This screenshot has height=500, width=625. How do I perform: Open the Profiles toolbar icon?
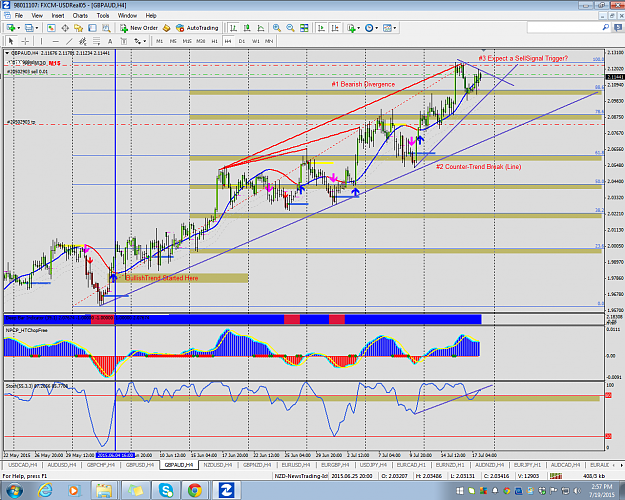tap(29, 28)
